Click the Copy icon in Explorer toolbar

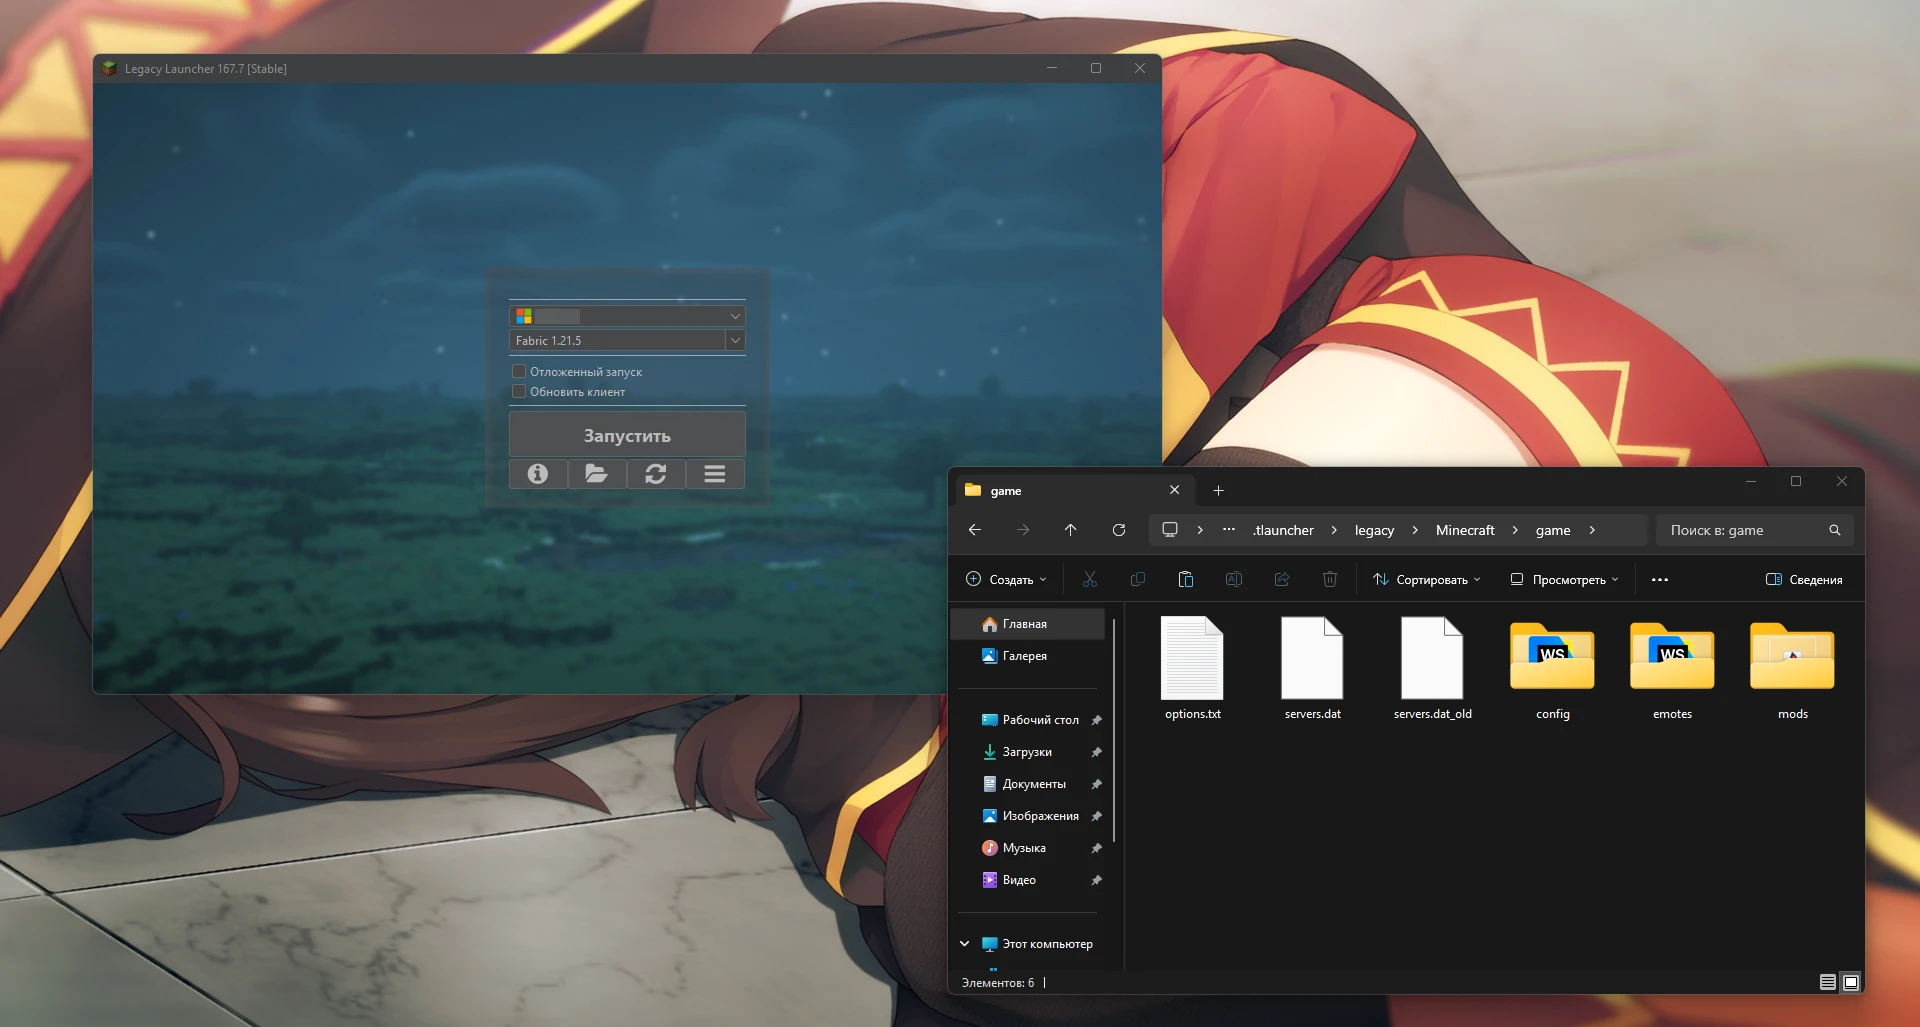click(x=1138, y=580)
